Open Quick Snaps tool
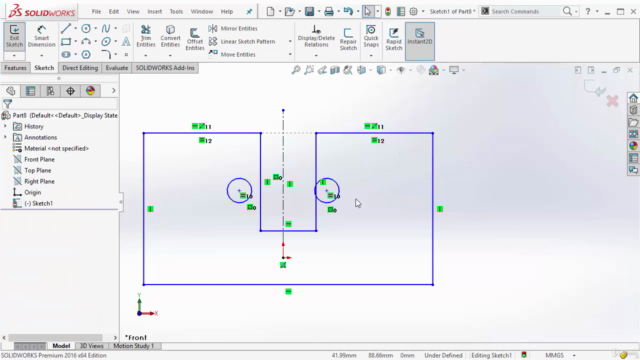 tap(371, 36)
